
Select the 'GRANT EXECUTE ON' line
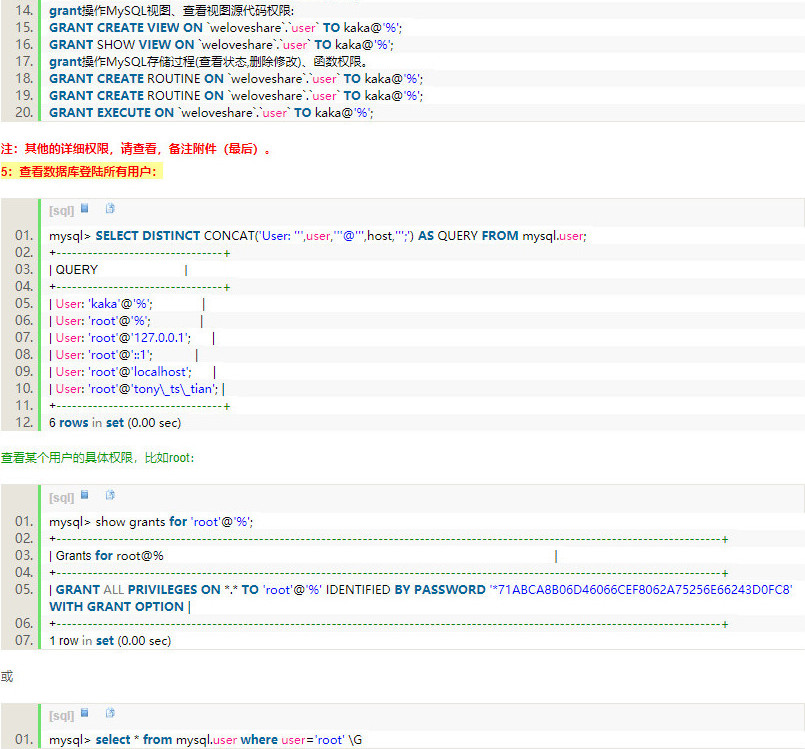point(211,112)
